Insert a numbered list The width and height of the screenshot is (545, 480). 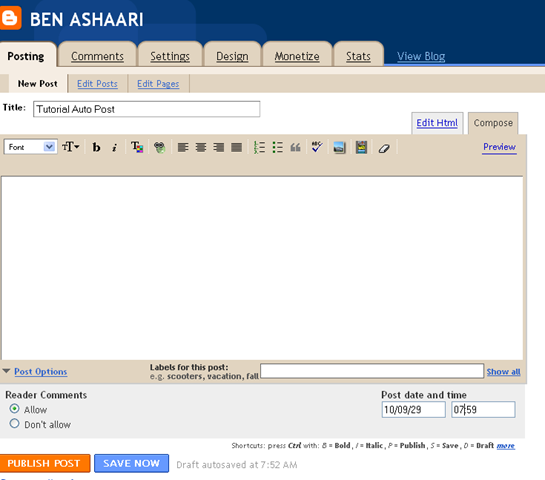pos(259,147)
